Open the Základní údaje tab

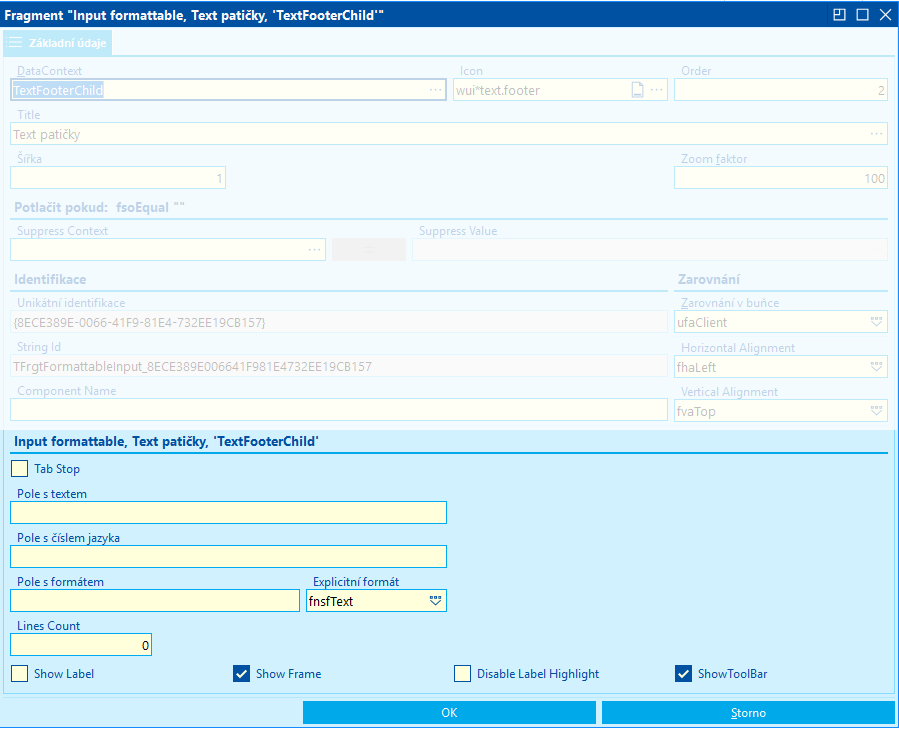[57, 43]
